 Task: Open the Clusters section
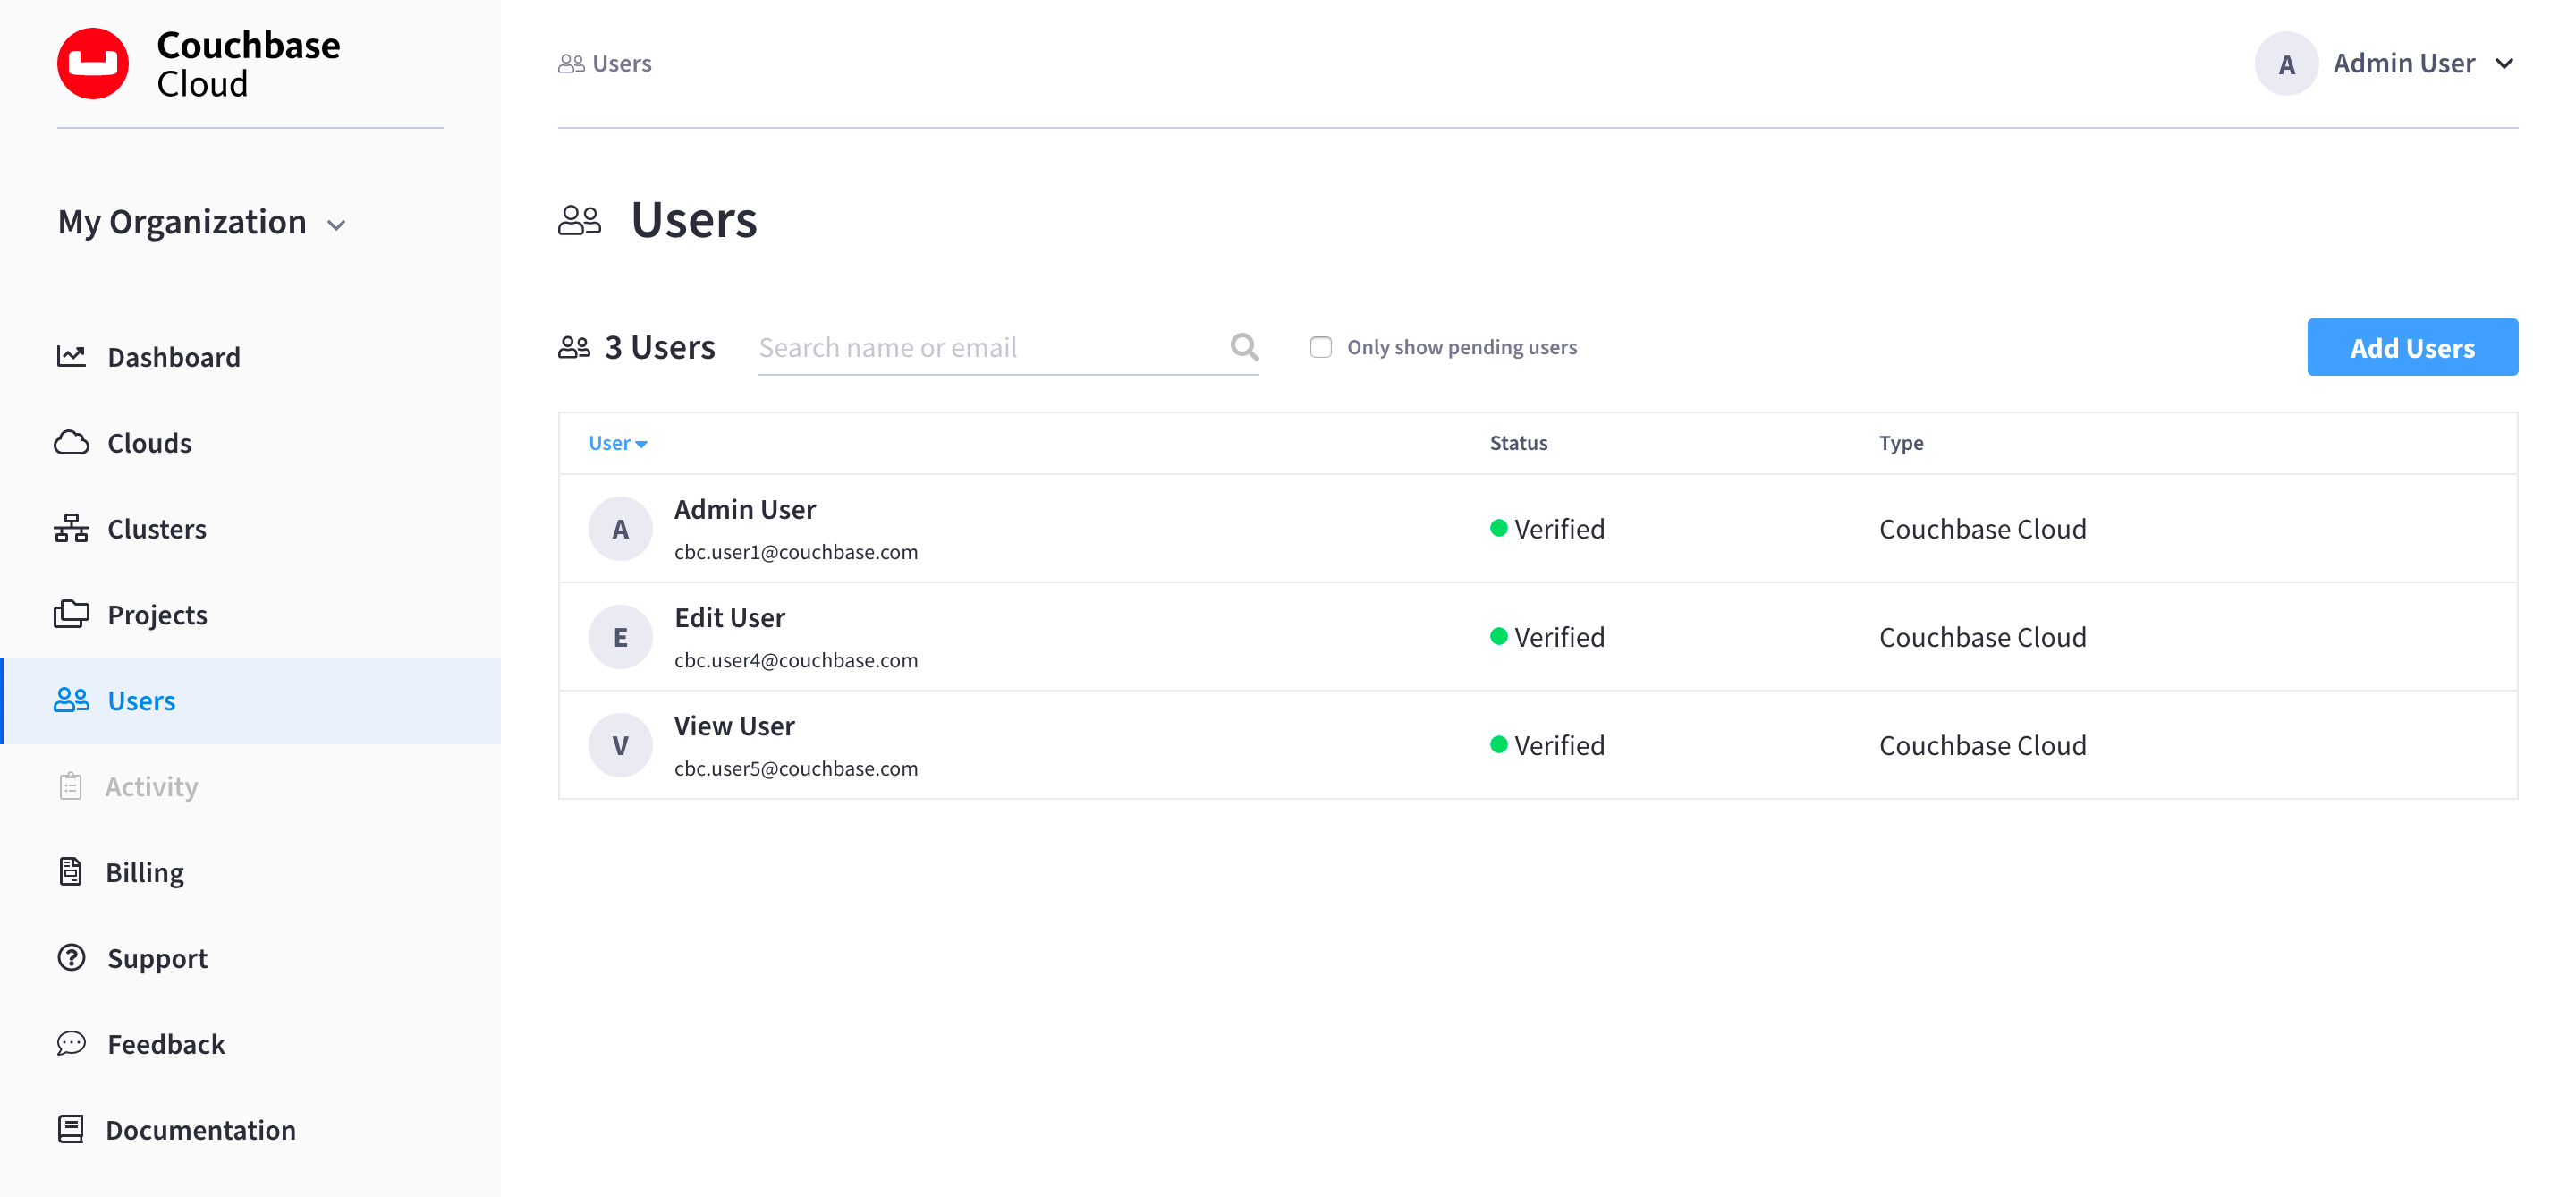156,528
